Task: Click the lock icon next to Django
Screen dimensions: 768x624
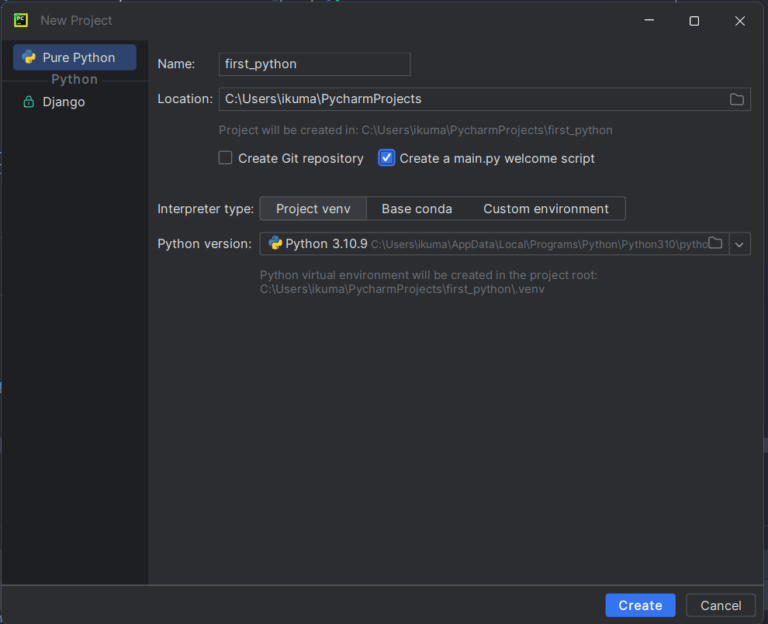Action: coord(29,102)
